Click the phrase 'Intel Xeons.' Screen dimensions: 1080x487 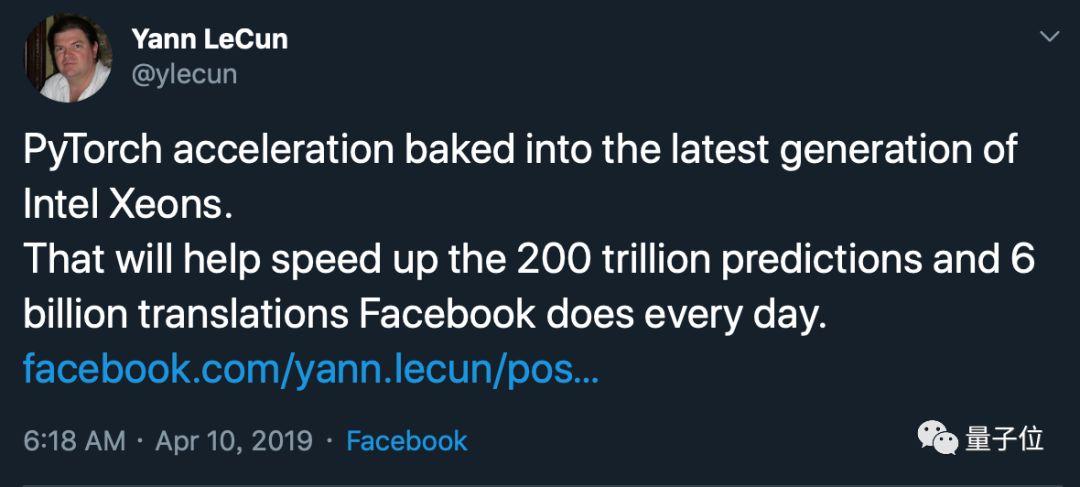coord(127,204)
